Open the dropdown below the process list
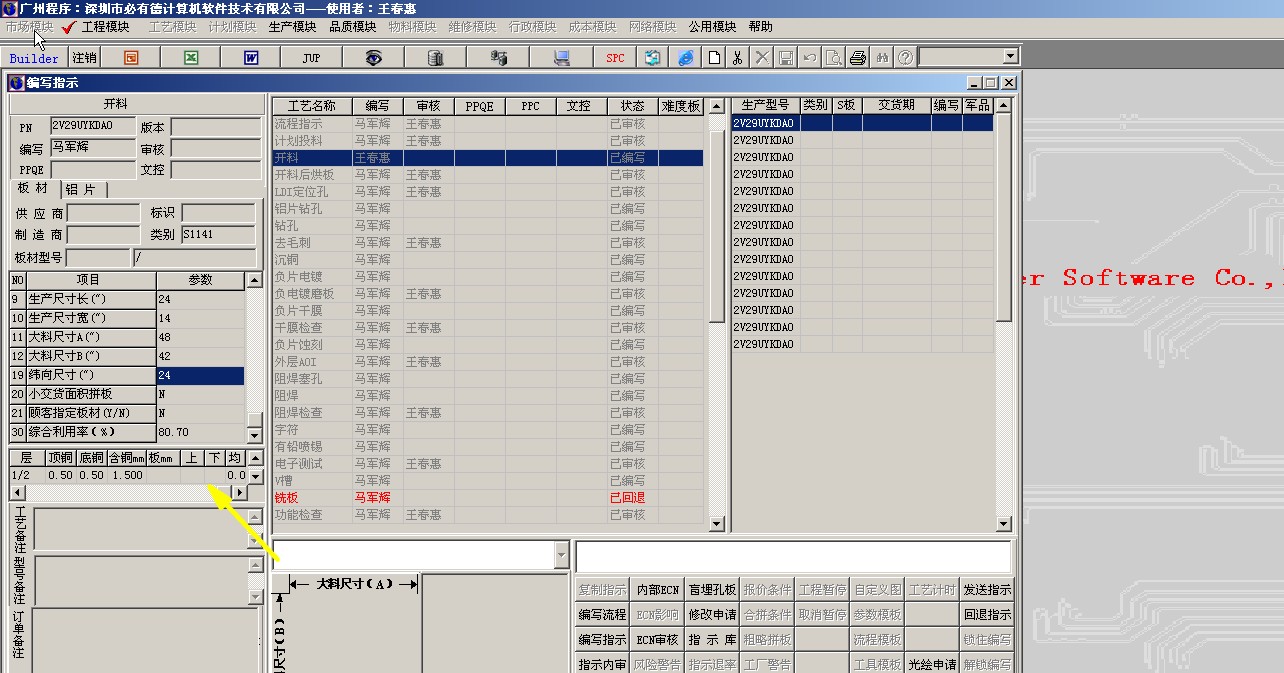The image size is (1284, 673). (561, 555)
